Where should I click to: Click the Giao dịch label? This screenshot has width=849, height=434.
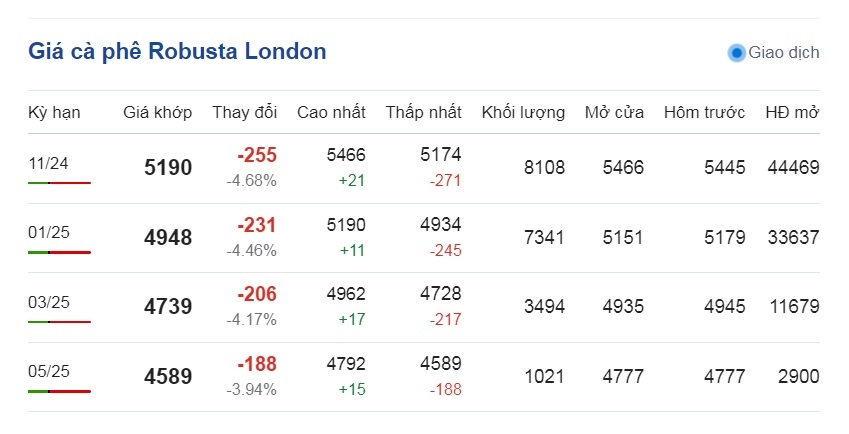pyautogui.click(x=783, y=52)
